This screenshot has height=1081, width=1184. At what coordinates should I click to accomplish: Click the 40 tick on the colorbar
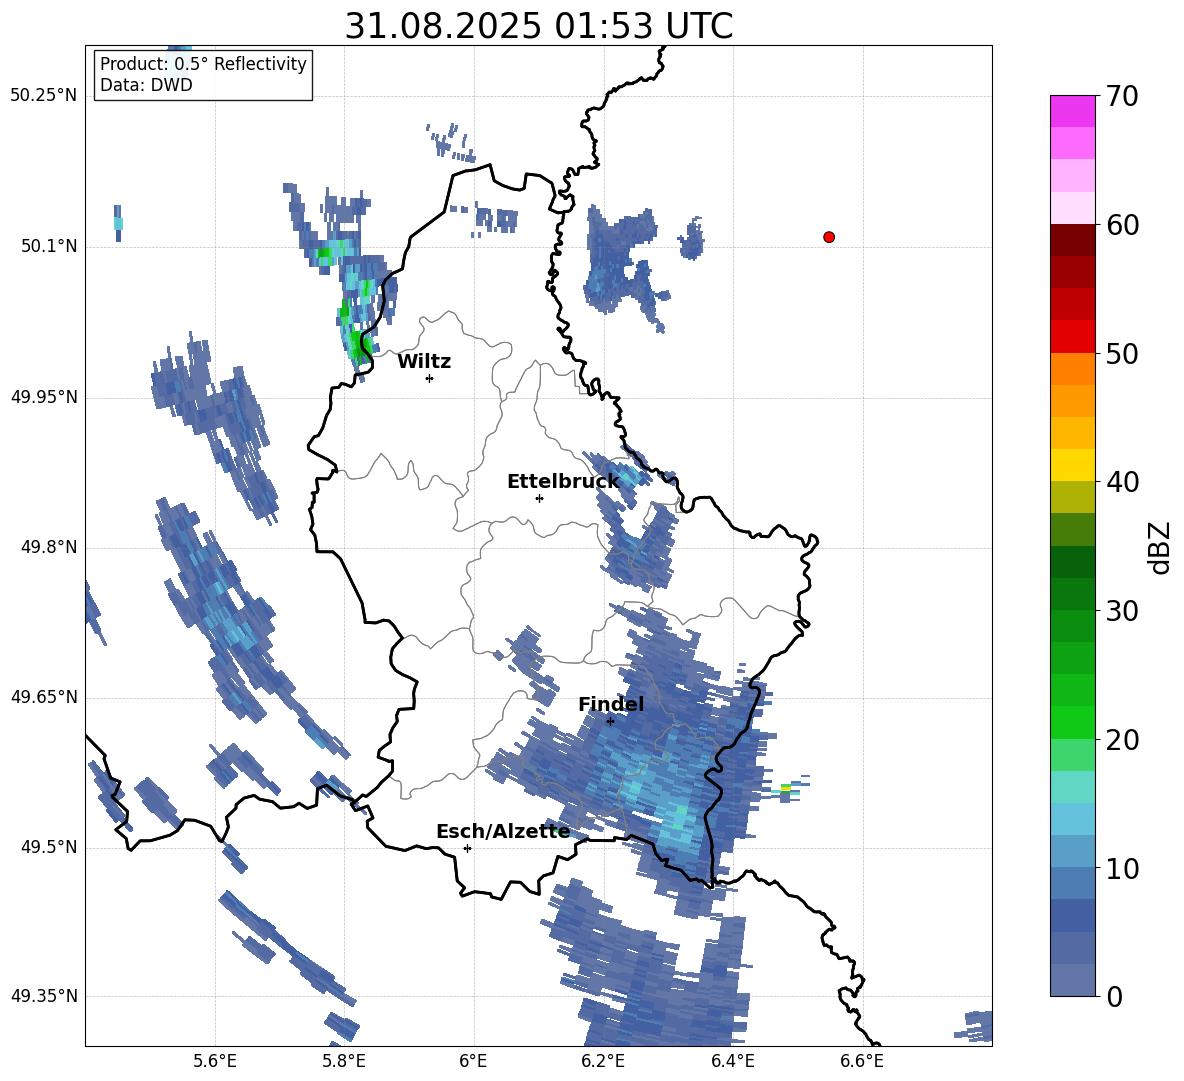point(1121,482)
